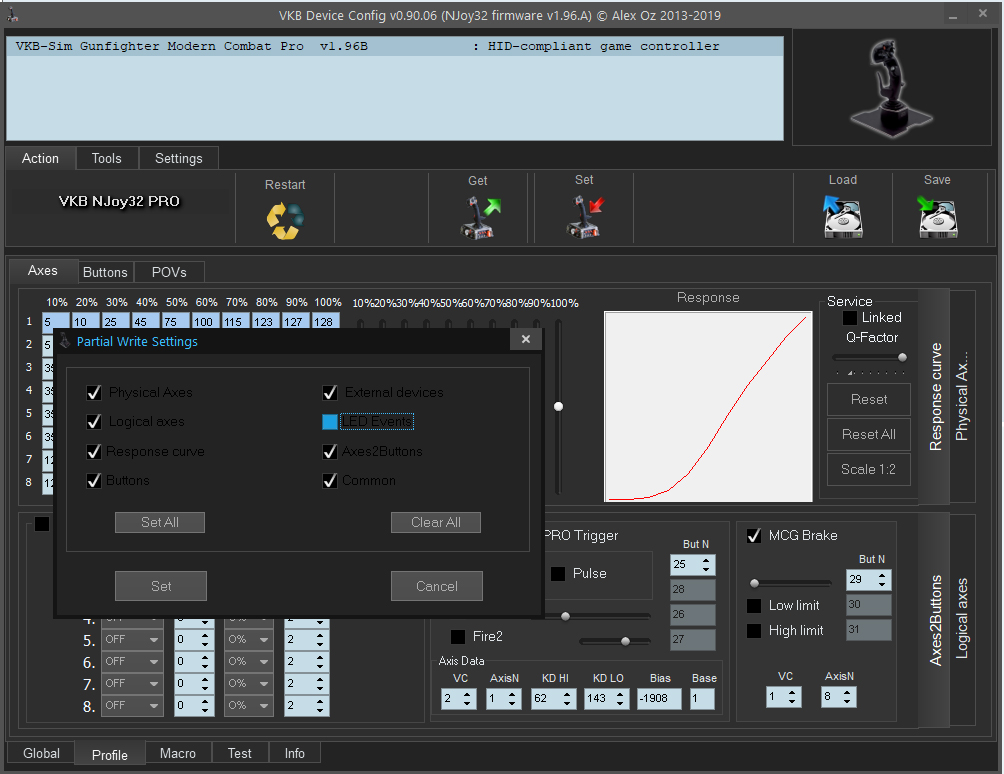The image size is (1004, 774).
Task: Click the Get joystick icon
Action: click(x=478, y=217)
